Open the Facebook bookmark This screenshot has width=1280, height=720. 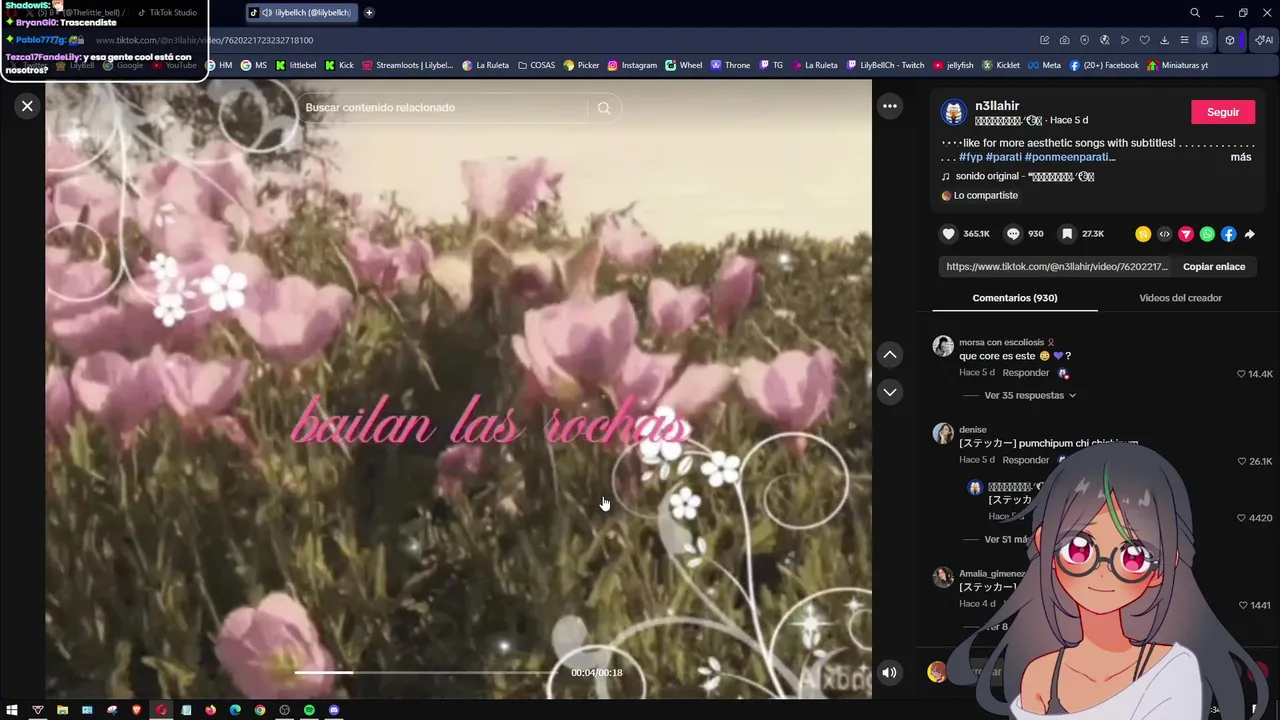pyautogui.click(x=1104, y=65)
